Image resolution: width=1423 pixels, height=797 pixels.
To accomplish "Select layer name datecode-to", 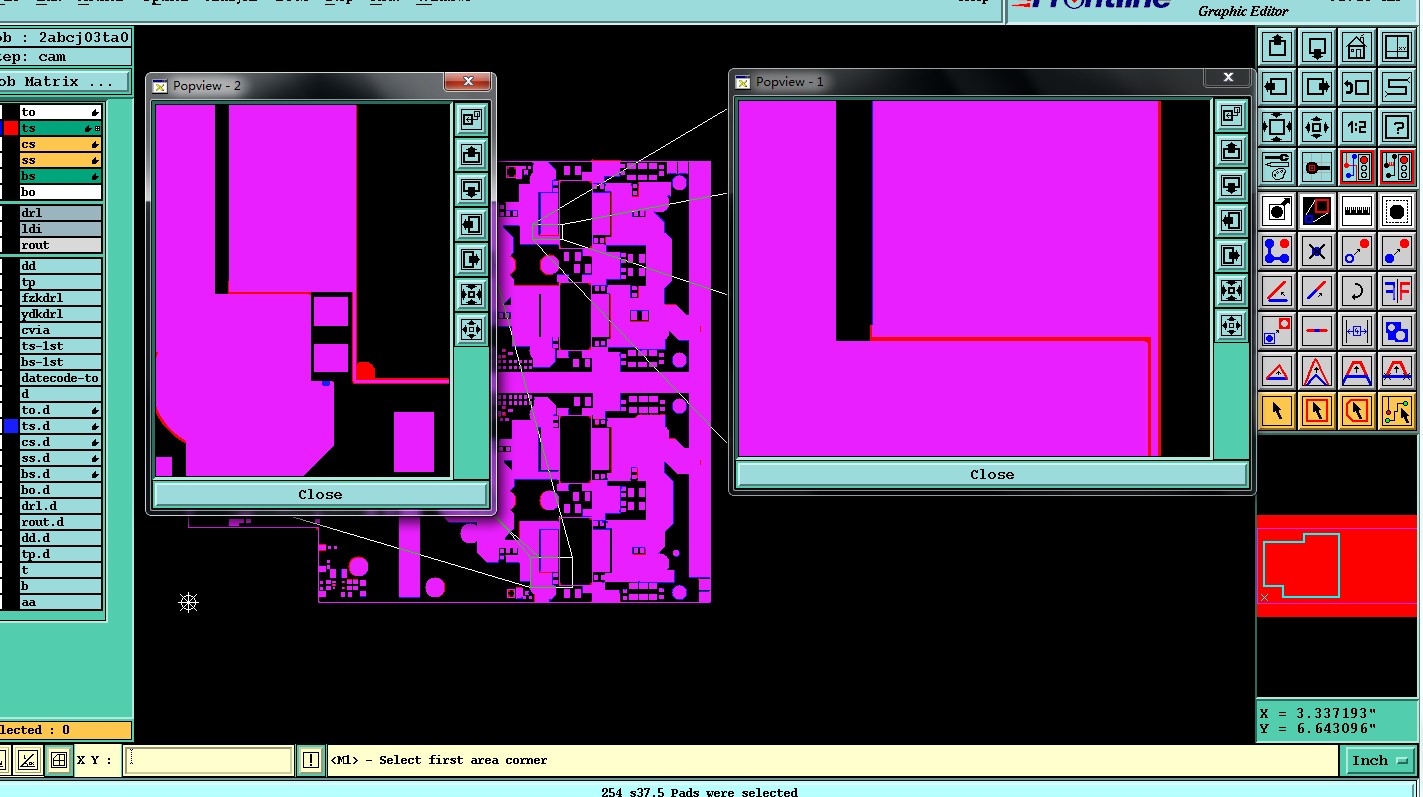I will pyautogui.click(x=60, y=378).
